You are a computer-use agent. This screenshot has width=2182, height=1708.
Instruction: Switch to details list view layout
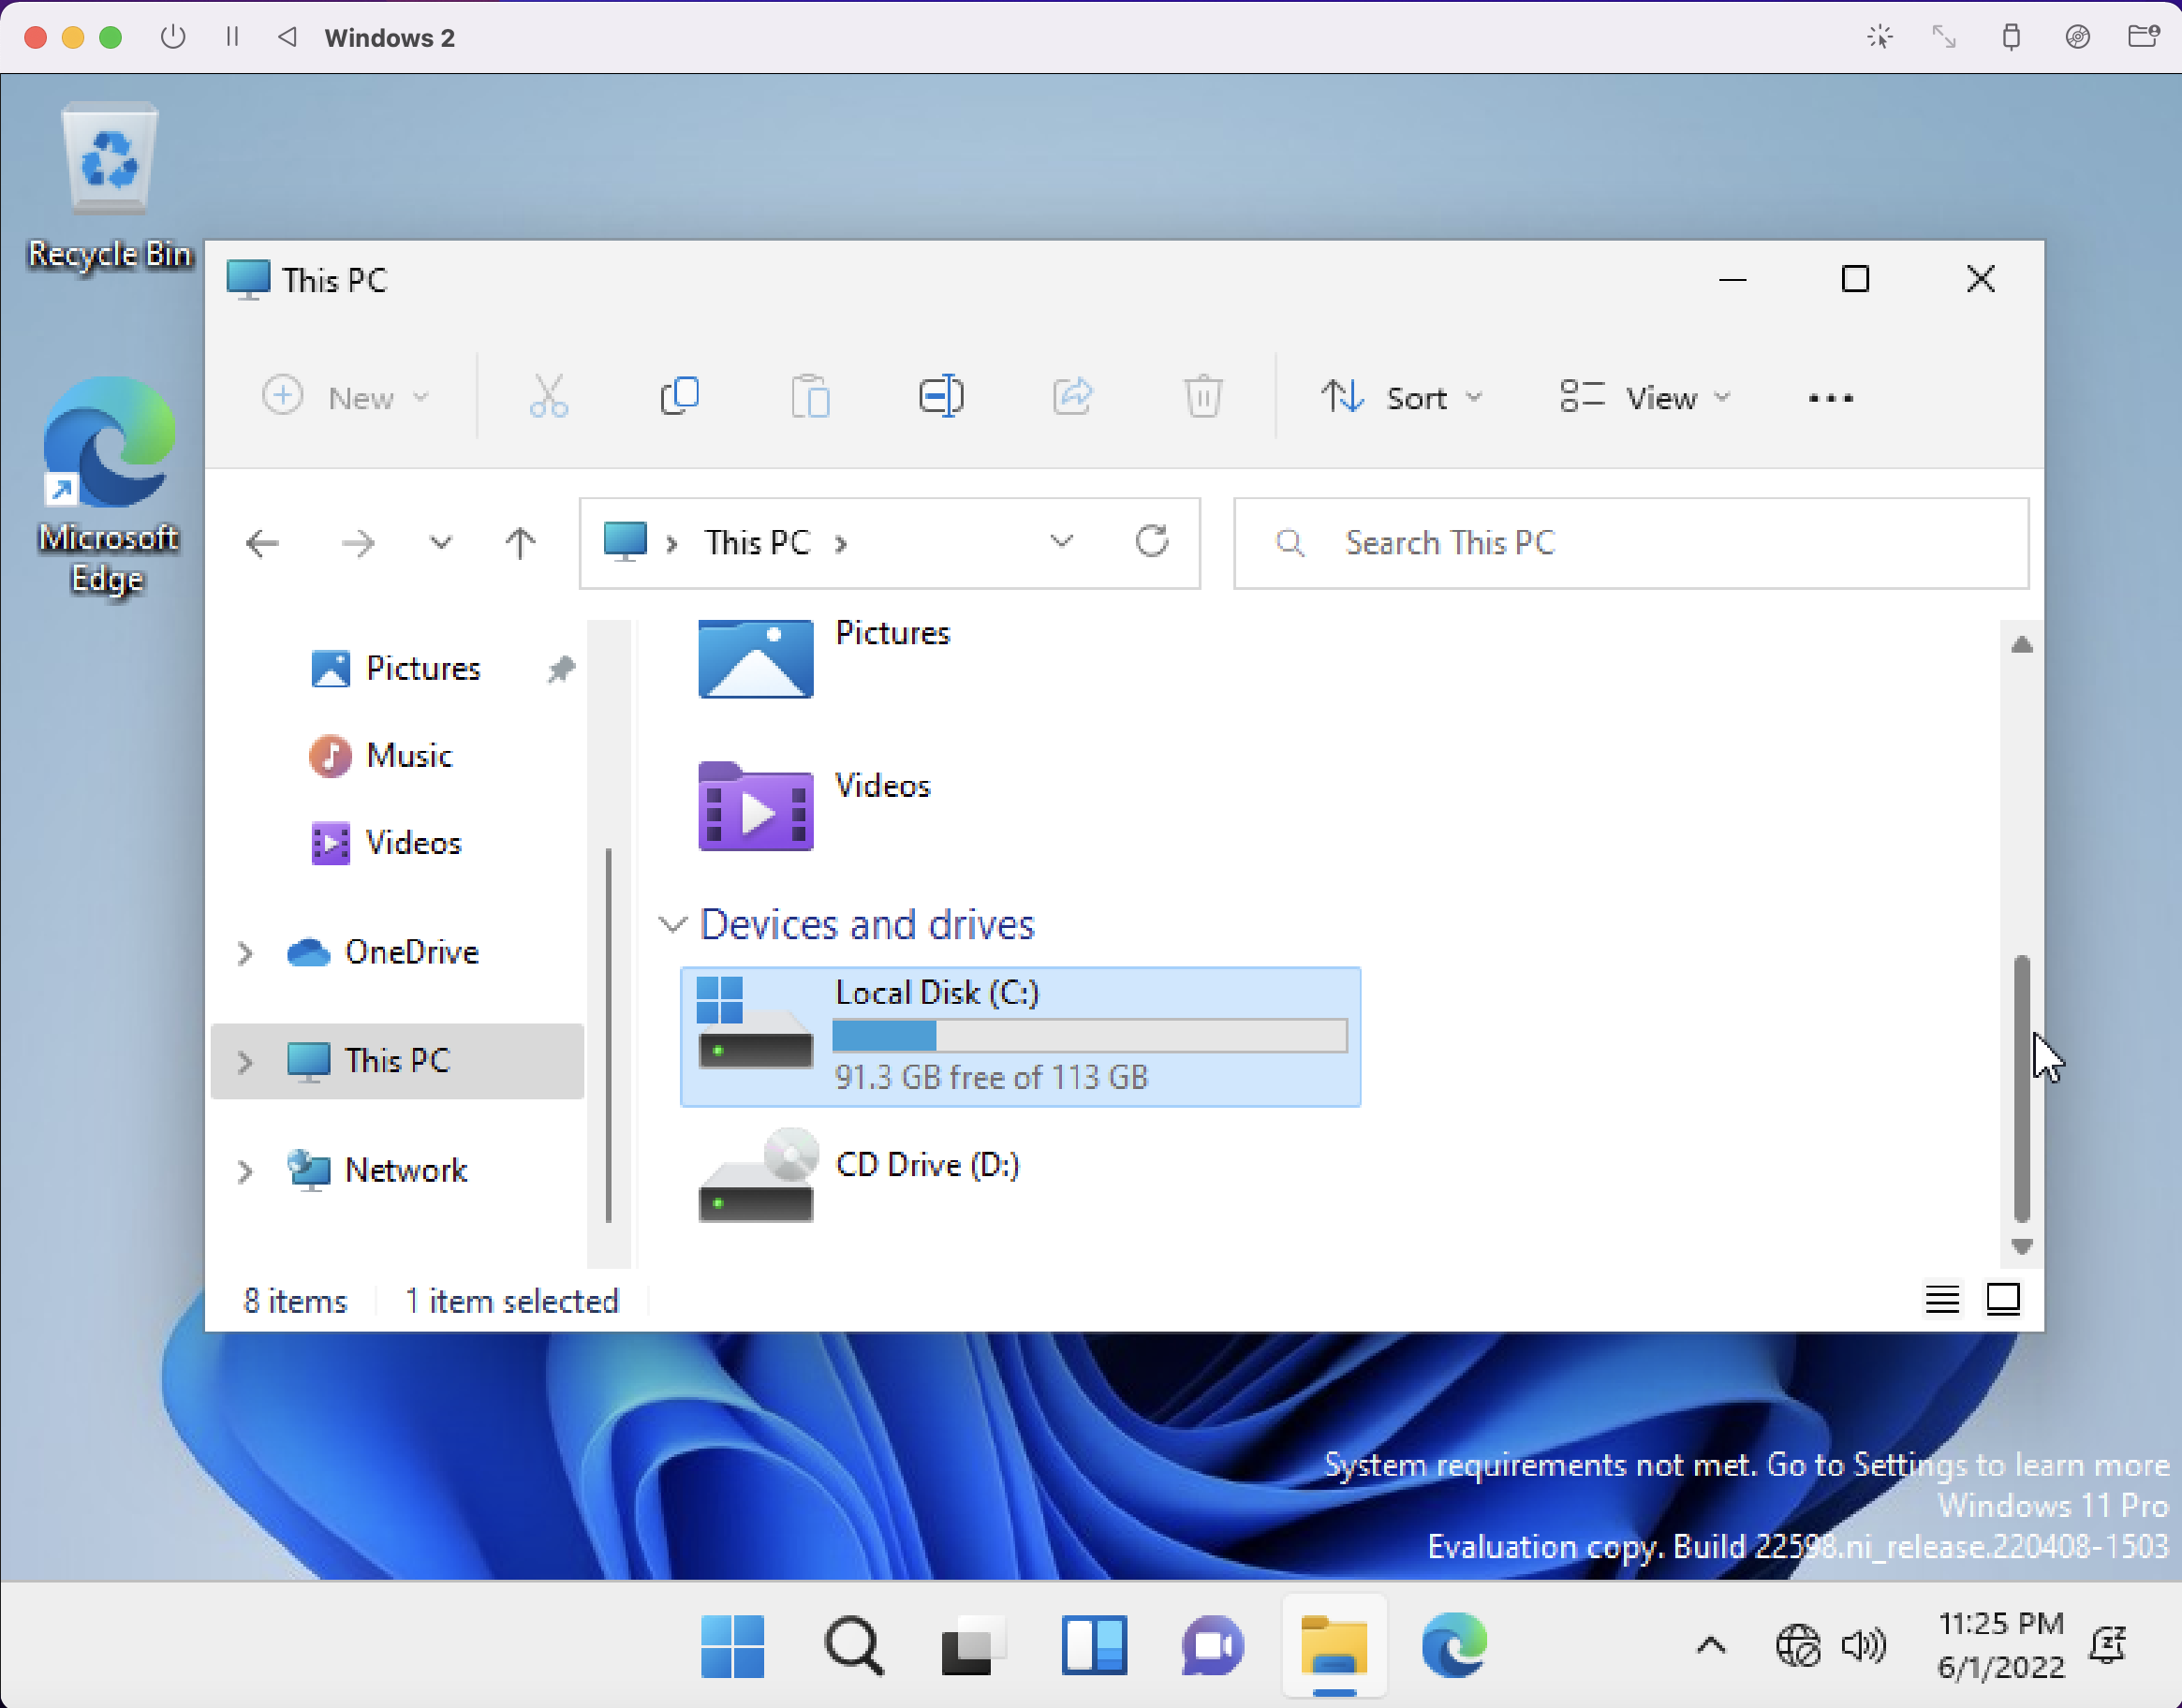click(1942, 1299)
